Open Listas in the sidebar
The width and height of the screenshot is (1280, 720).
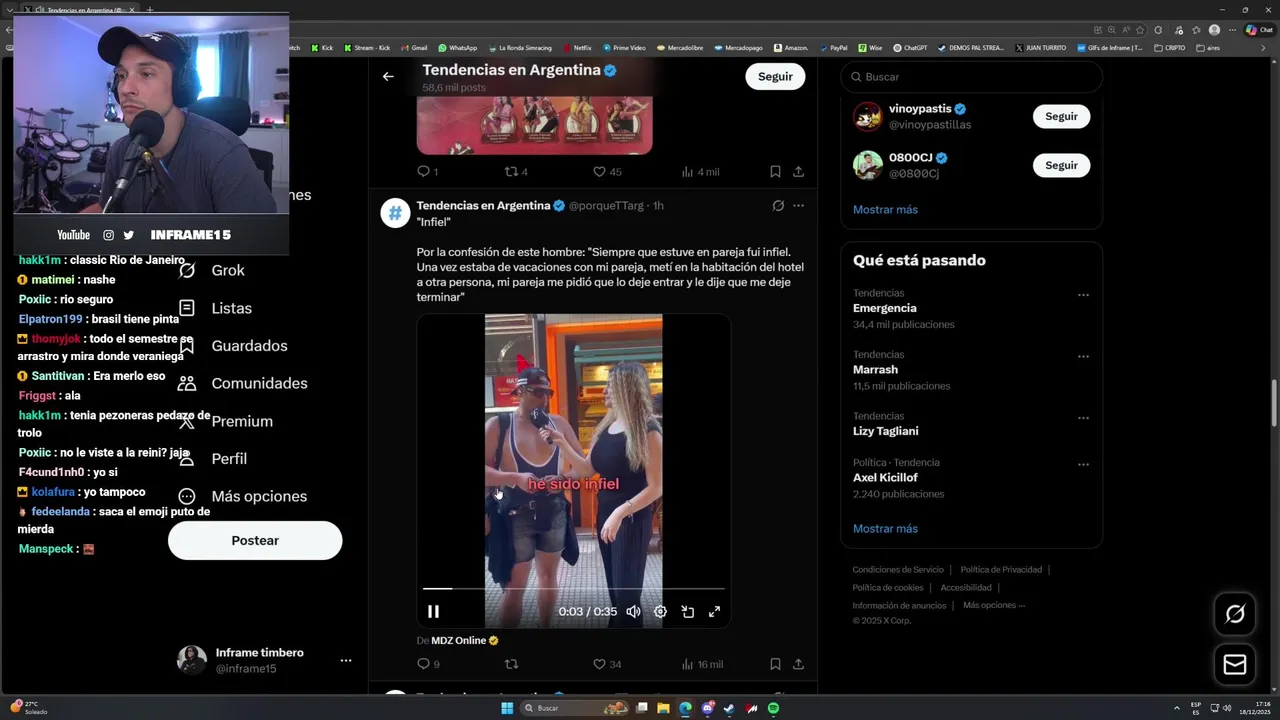[x=216, y=308]
